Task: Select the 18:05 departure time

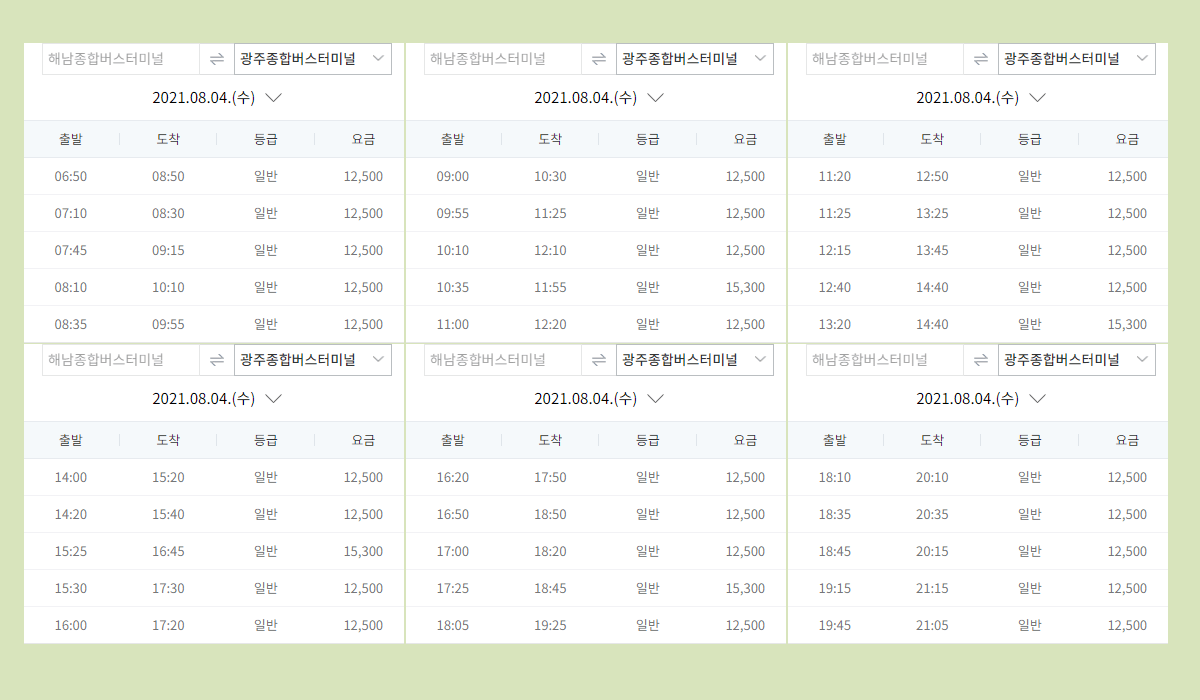Action: [x=453, y=625]
